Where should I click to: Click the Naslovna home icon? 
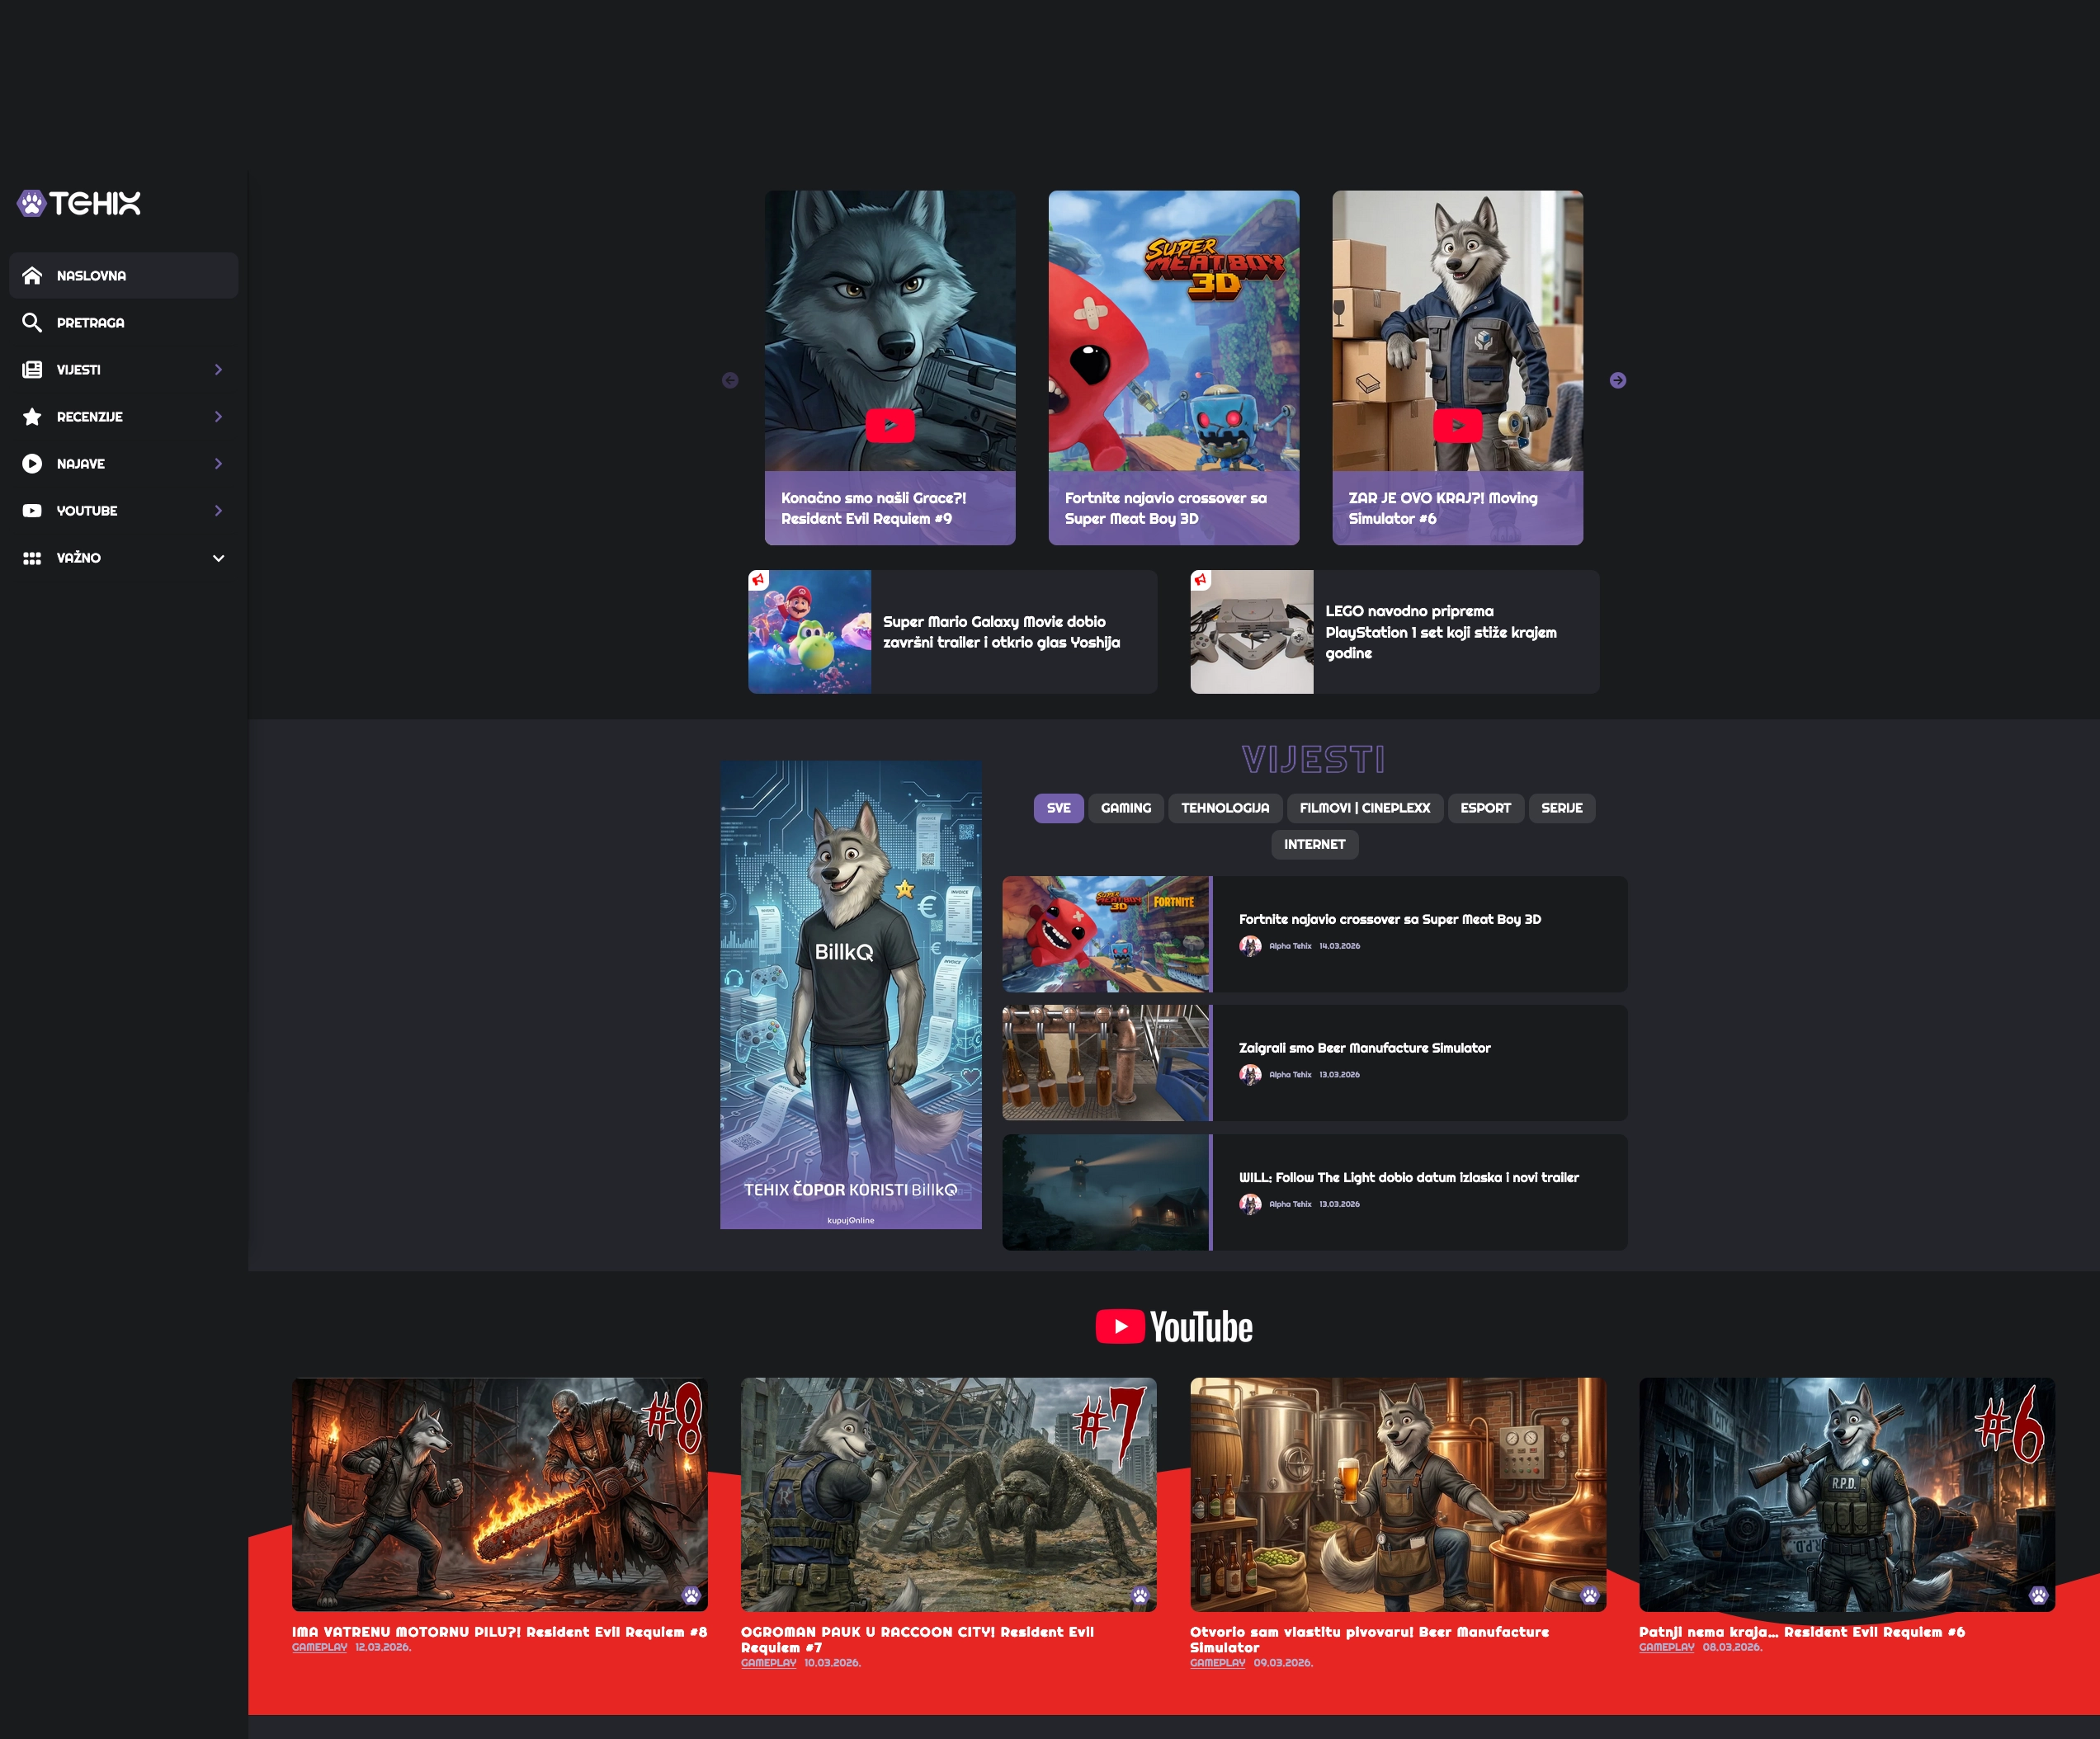tap(32, 276)
